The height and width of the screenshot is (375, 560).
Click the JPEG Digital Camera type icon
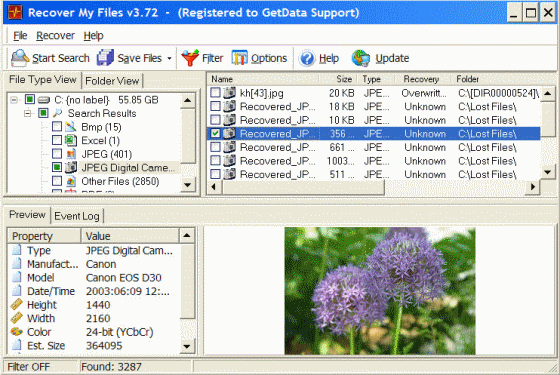point(71,167)
